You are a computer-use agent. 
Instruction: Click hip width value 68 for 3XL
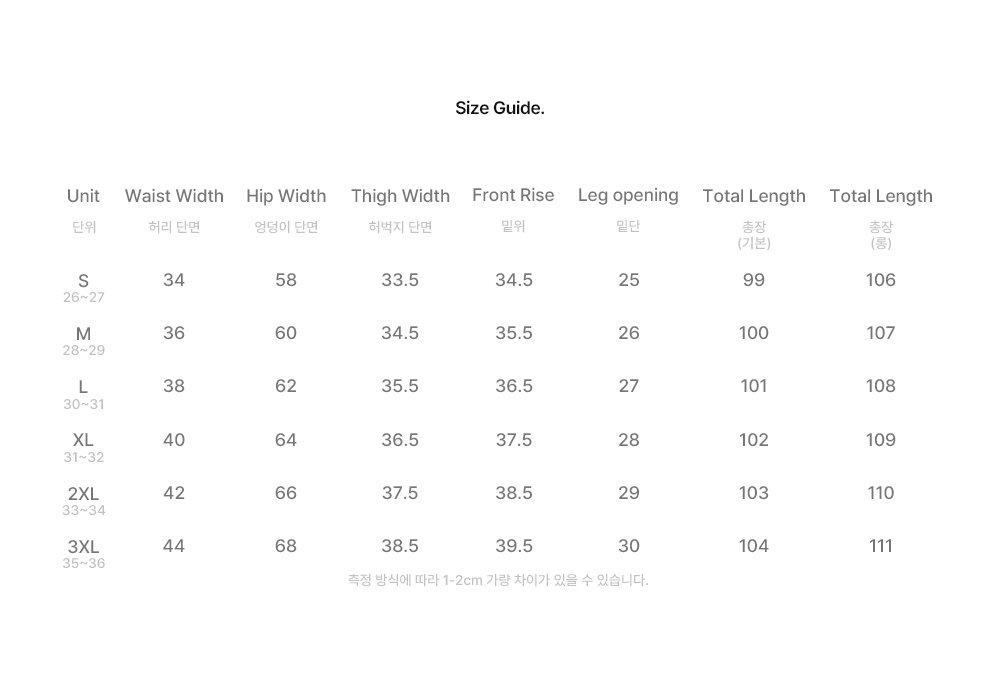pos(286,545)
